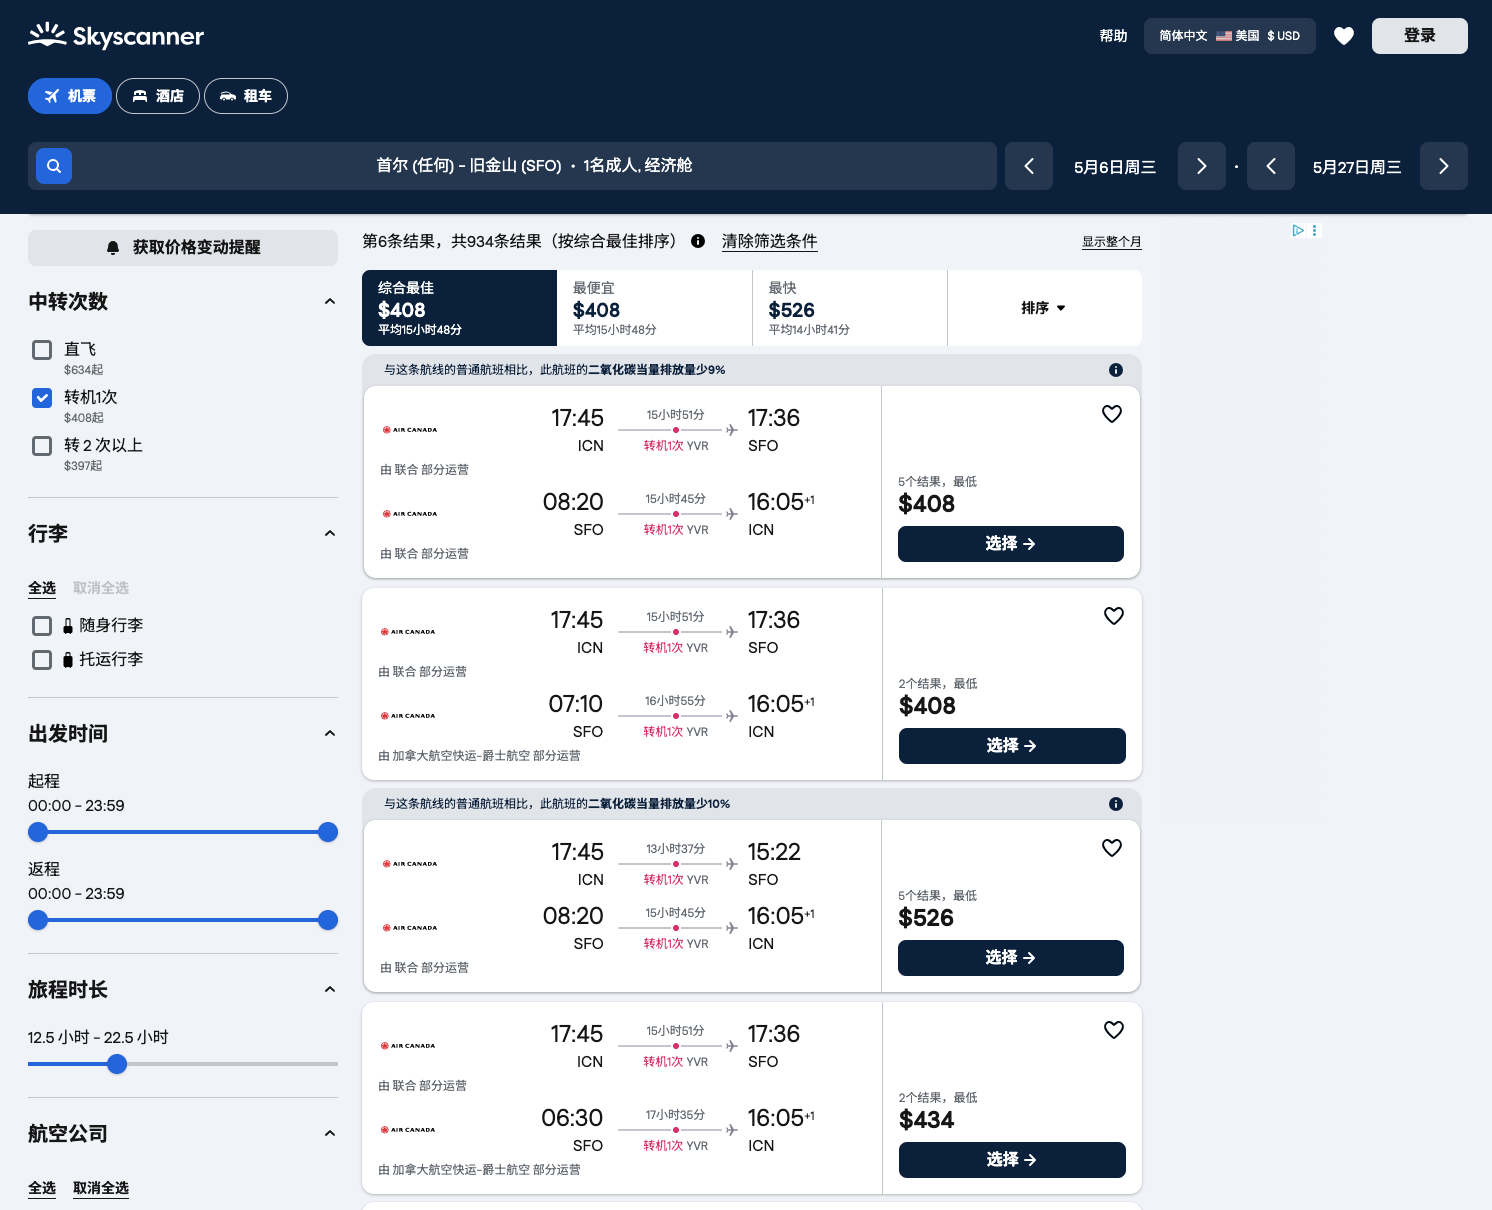Click 清除筛选条件 to clear filters
Viewport: 1492px width, 1210px height.
769,241
